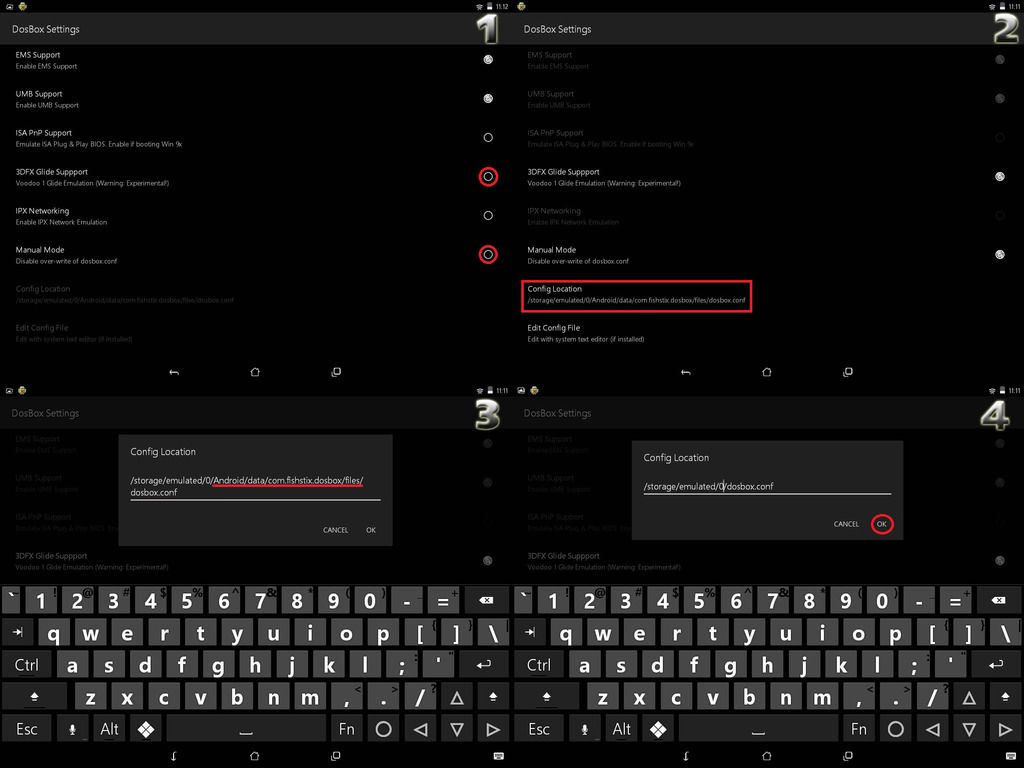Image resolution: width=1024 pixels, height=768 pixels.
Task: Turn off 3DFX Glide Support on top-right screen
Action: click(x=1000, y=176)
